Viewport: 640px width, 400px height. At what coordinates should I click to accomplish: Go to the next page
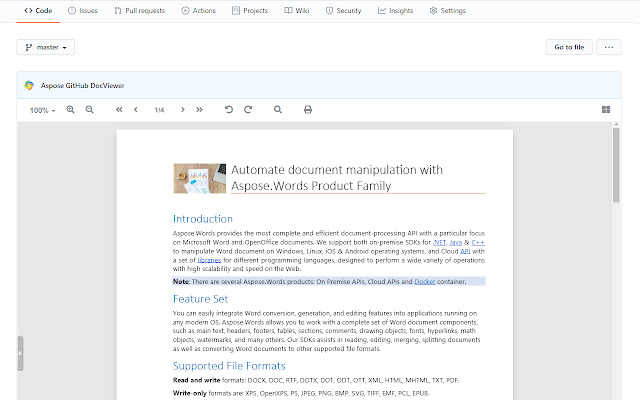(183, 109)
